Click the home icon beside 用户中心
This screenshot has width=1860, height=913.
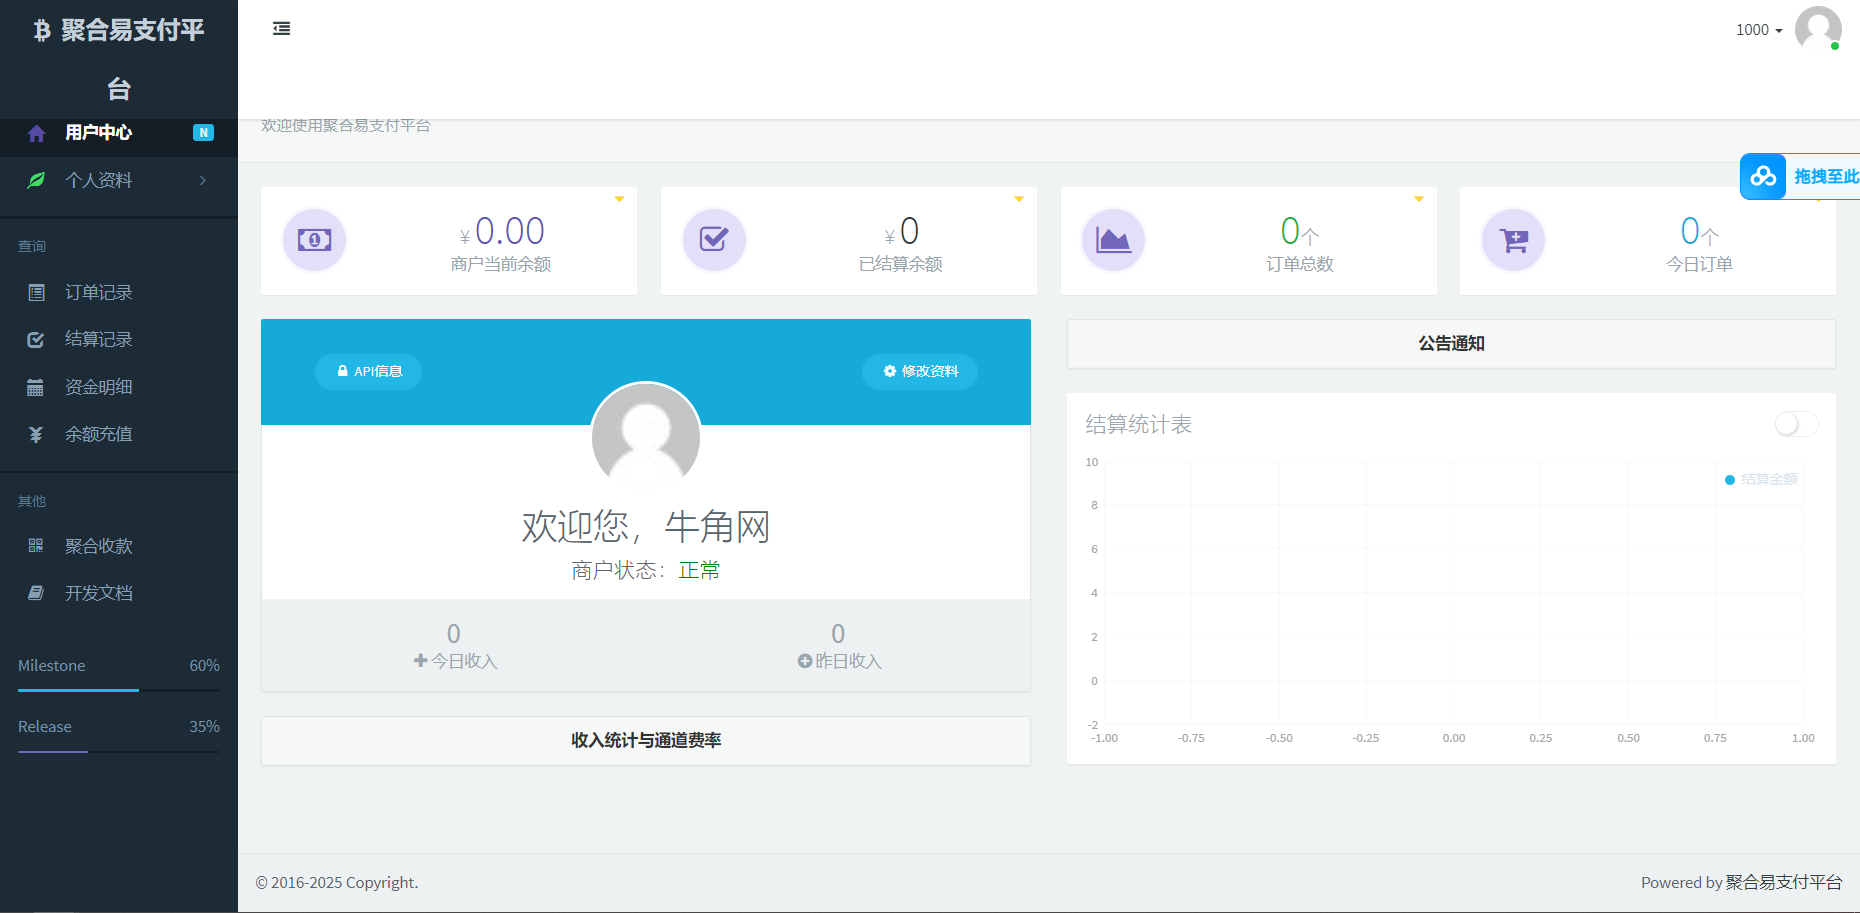click(x=37, y=133)
